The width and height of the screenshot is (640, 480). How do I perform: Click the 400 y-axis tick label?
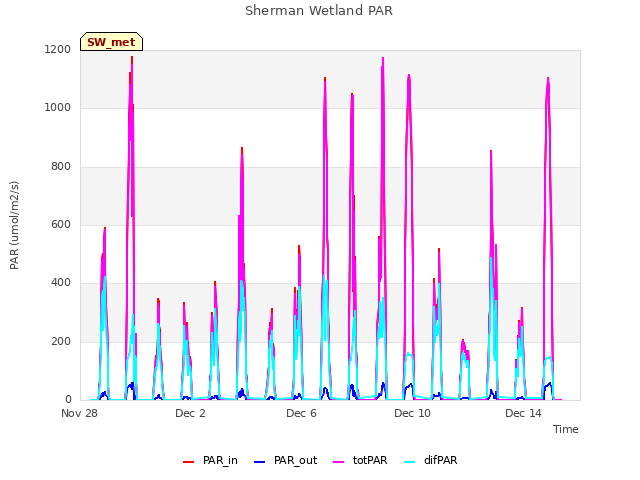click(x=61, y=283)
